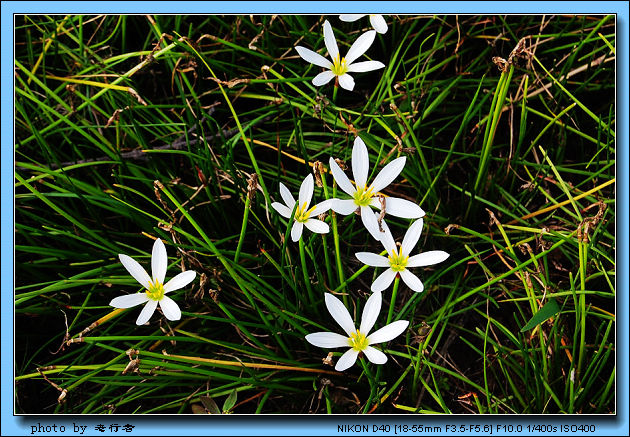
Task: Click the 'photo by' credit text
Action: [x=59, y=428]
